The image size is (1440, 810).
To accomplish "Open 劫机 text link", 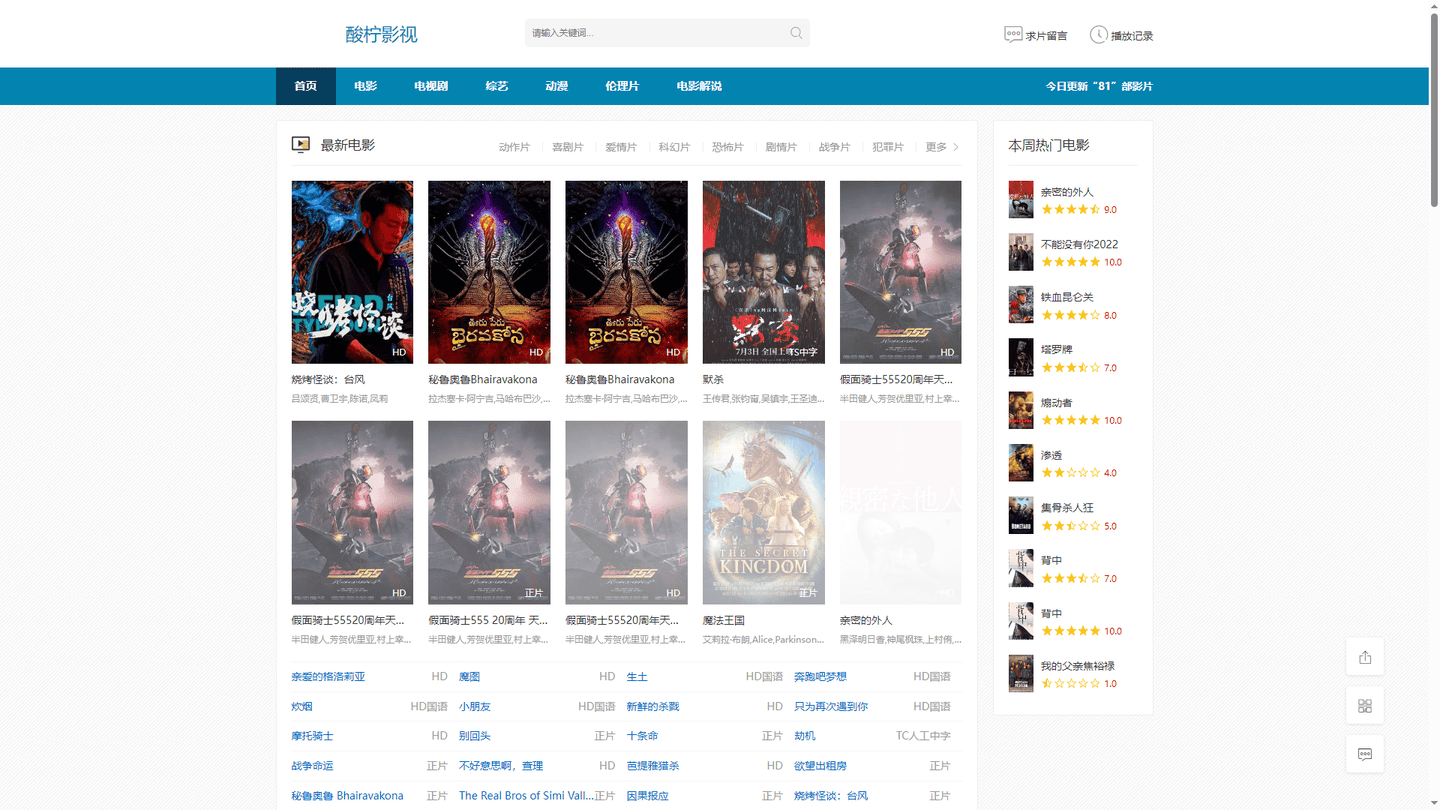I will 805,736.
